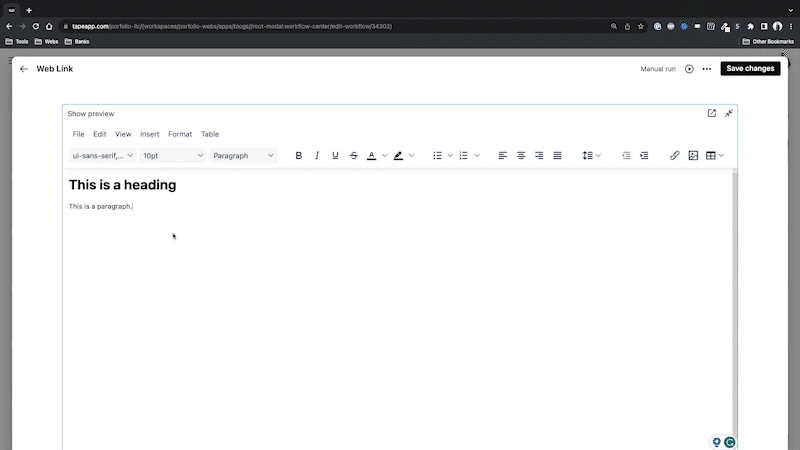Click Show preview
The height and width of the screenshot is (450, 800).
click(91, 114)
